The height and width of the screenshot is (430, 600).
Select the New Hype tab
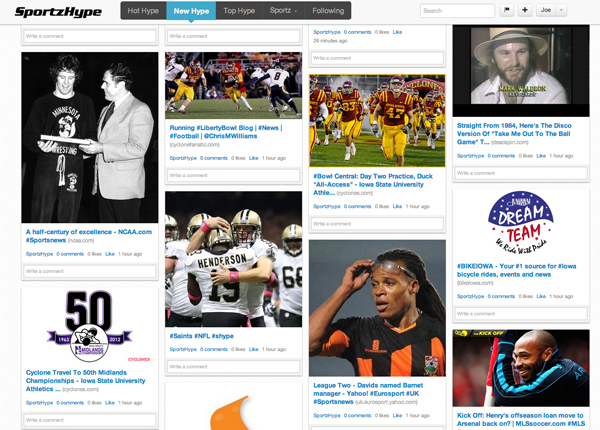[190, 11]
